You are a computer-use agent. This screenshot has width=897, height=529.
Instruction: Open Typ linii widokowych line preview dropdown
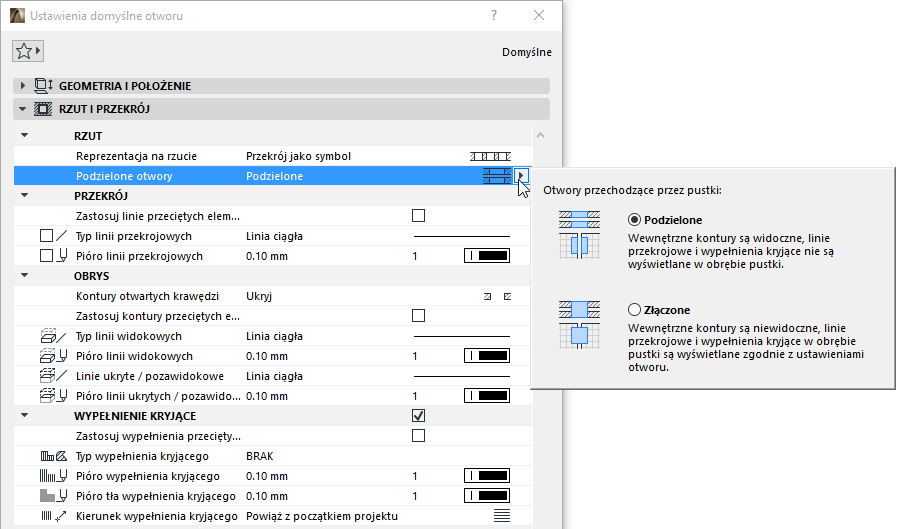click(x=462, y=336)
